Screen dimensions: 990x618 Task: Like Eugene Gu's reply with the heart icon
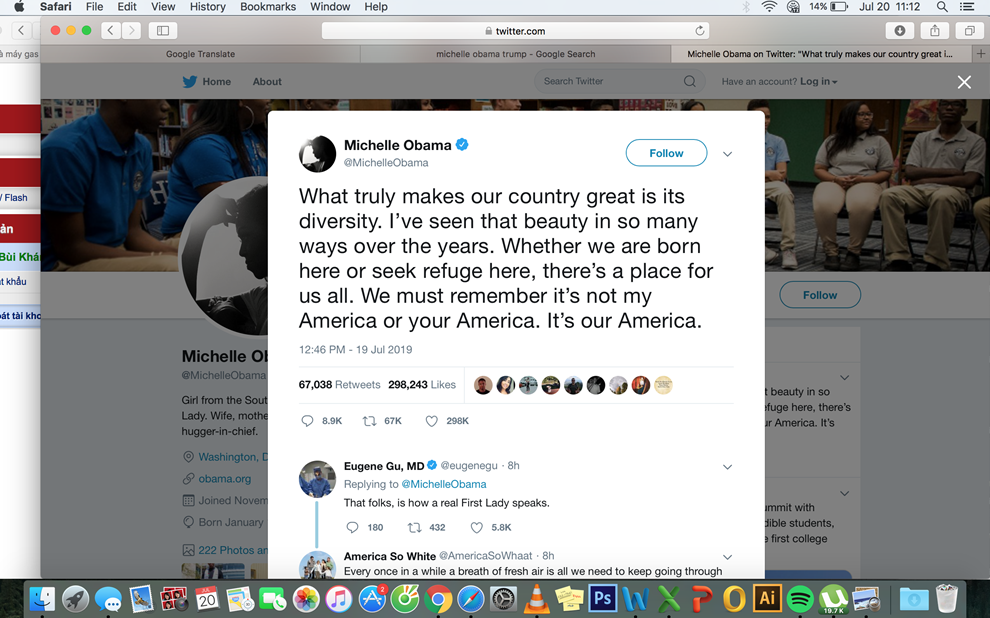477,528
